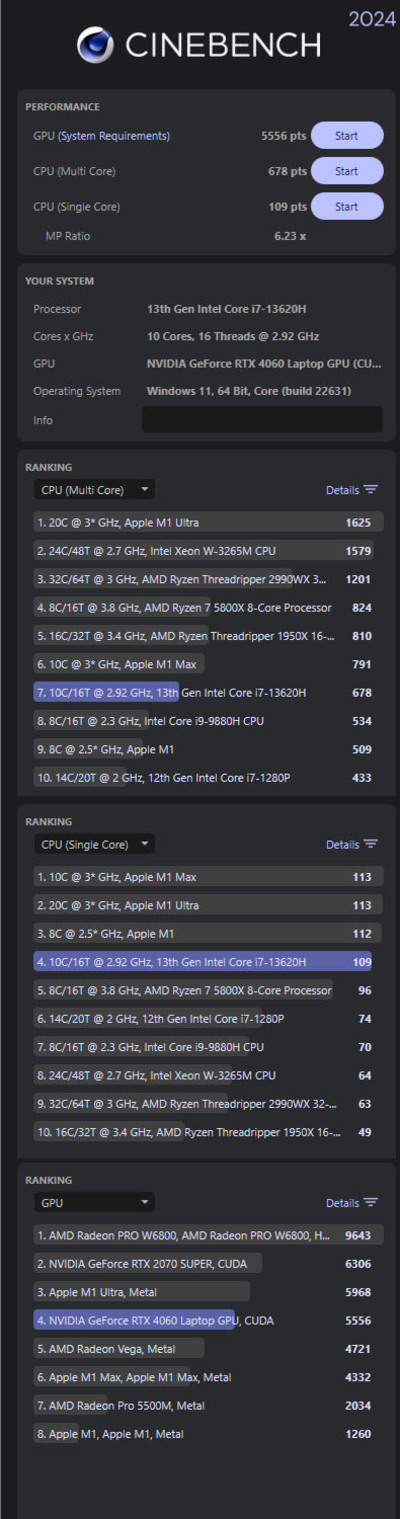Start the CPU Single Core test
Screen dimensions: 400x1519
pos(347,207)
